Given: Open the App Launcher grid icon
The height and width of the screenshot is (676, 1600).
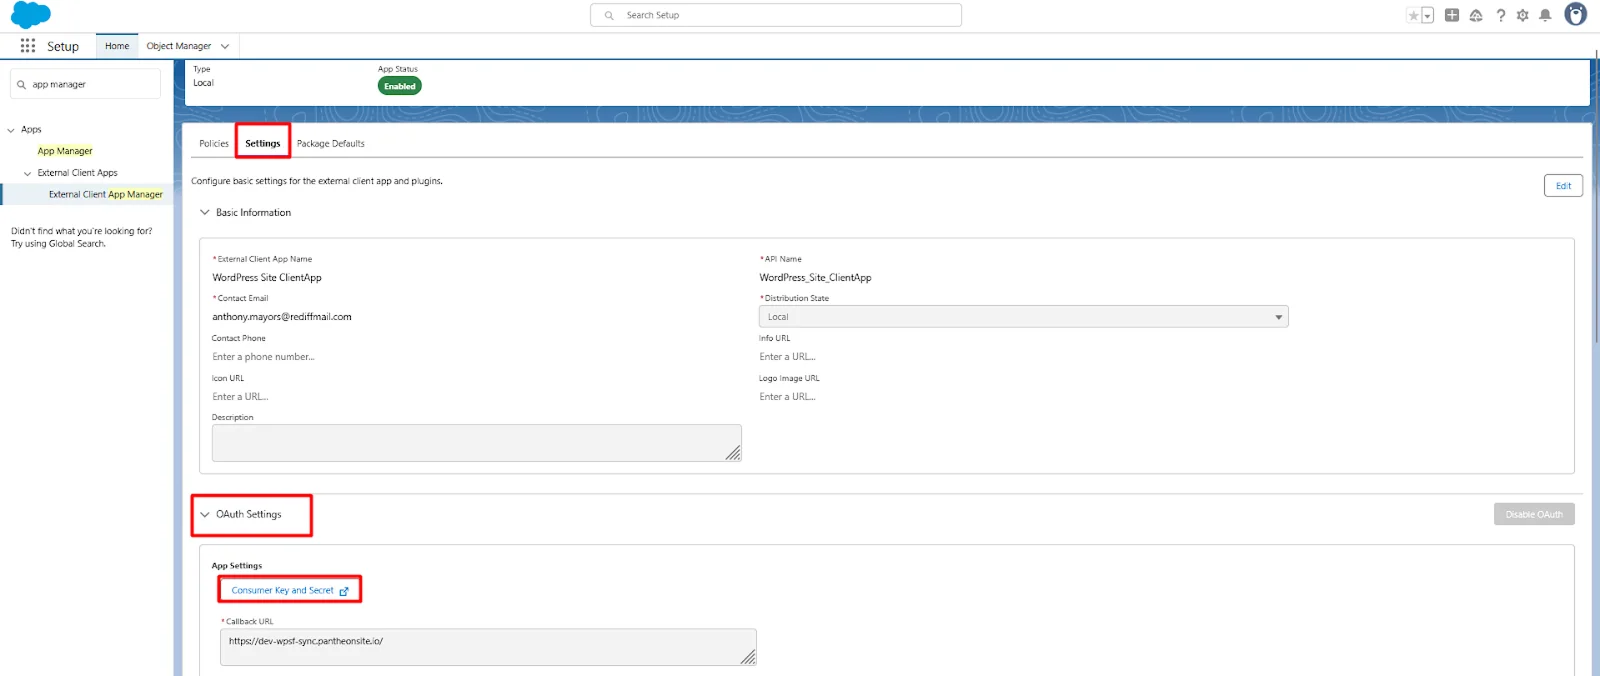Looking at the screenshot, I should [28, 46].
